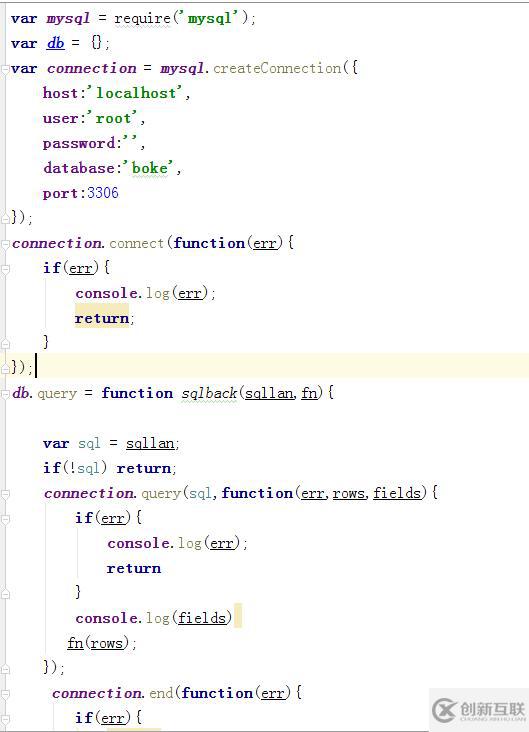The width and height of the screenshot is (529, 732).
Task: Click the 'localhost' host string
Action: [x=136, y=93]
